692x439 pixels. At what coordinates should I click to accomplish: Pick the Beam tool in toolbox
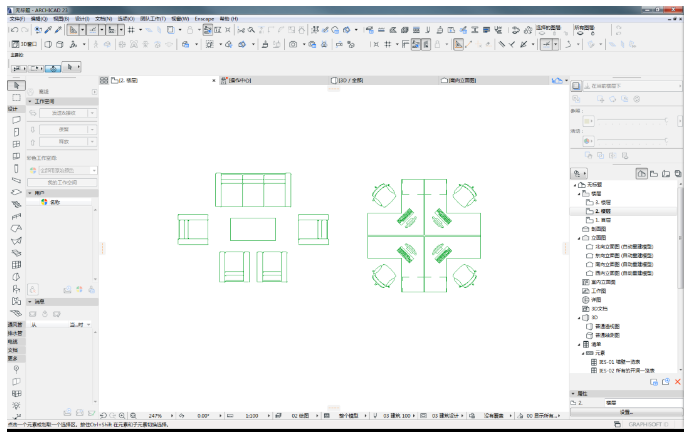(x=16, y=180)
